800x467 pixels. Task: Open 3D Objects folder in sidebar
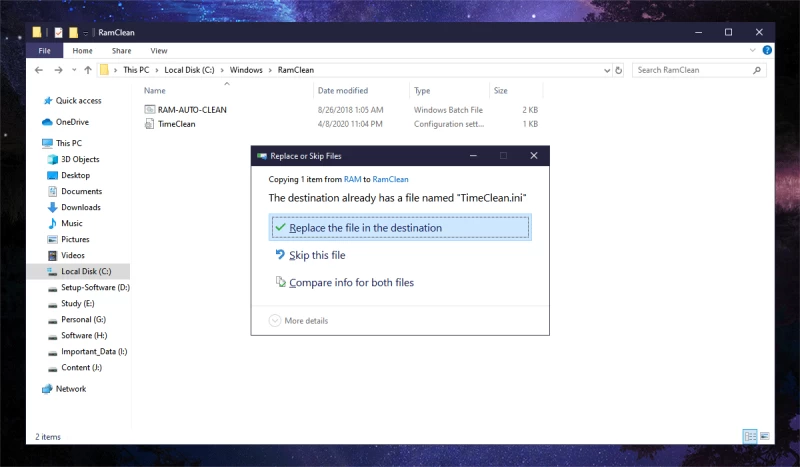tap(80, 159)
